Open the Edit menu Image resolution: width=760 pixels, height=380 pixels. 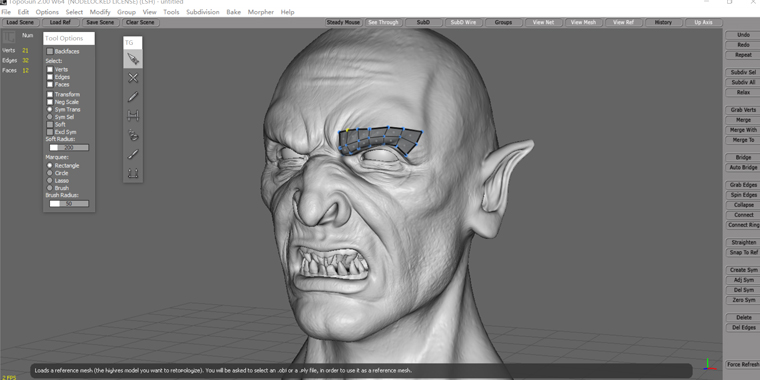tap(23, 12)
